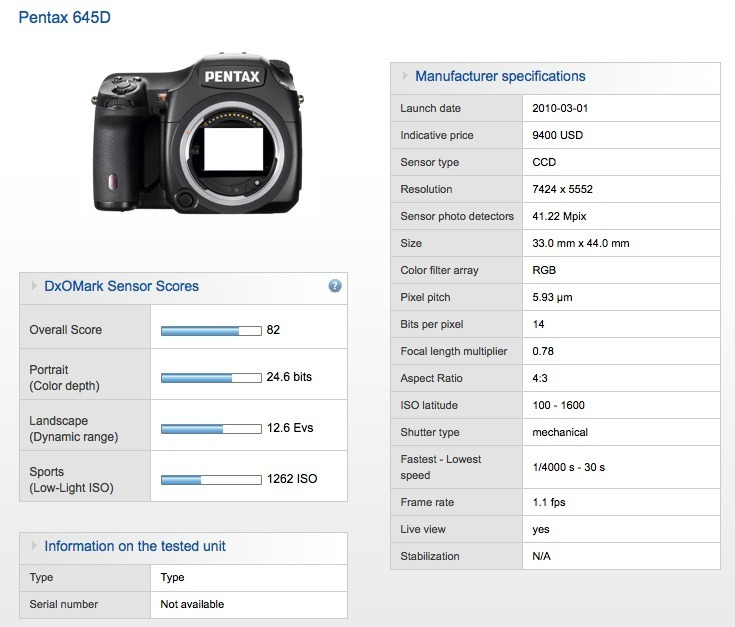
Task: Collapse the Manufacturer specifications section arrow
Action: (405, 75)
